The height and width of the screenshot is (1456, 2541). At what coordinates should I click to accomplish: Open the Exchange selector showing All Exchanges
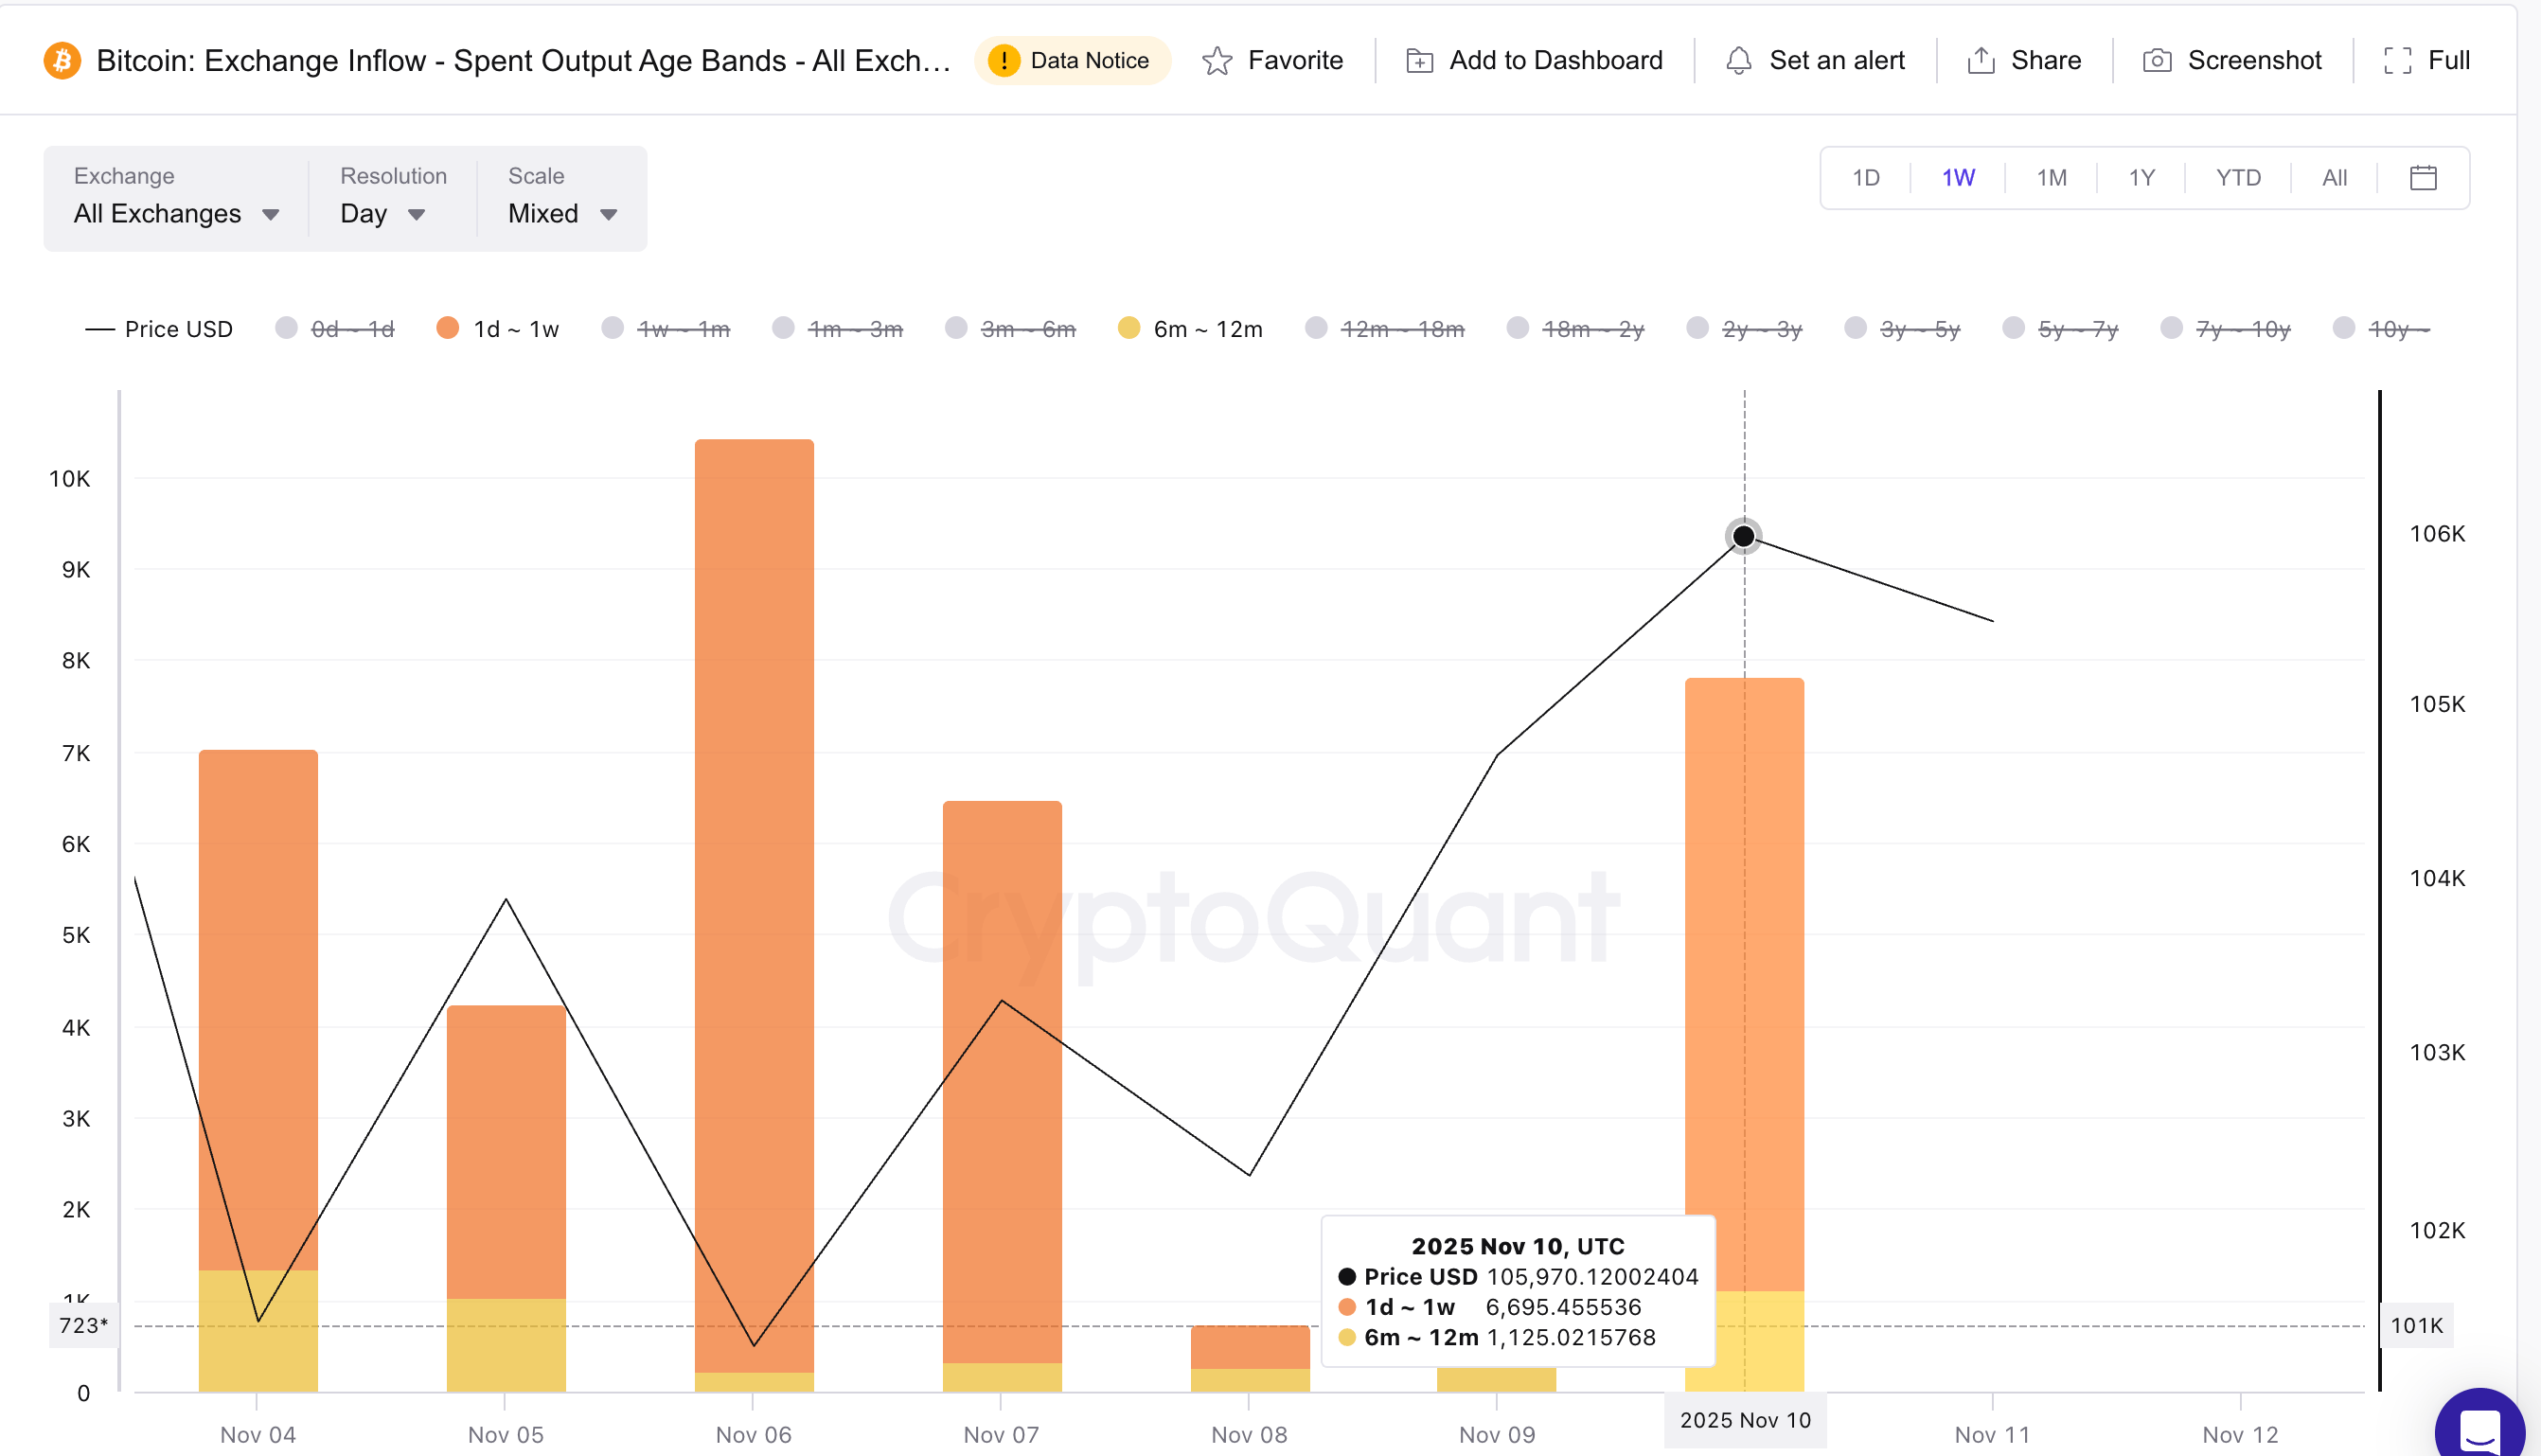(x=176, y=213)
